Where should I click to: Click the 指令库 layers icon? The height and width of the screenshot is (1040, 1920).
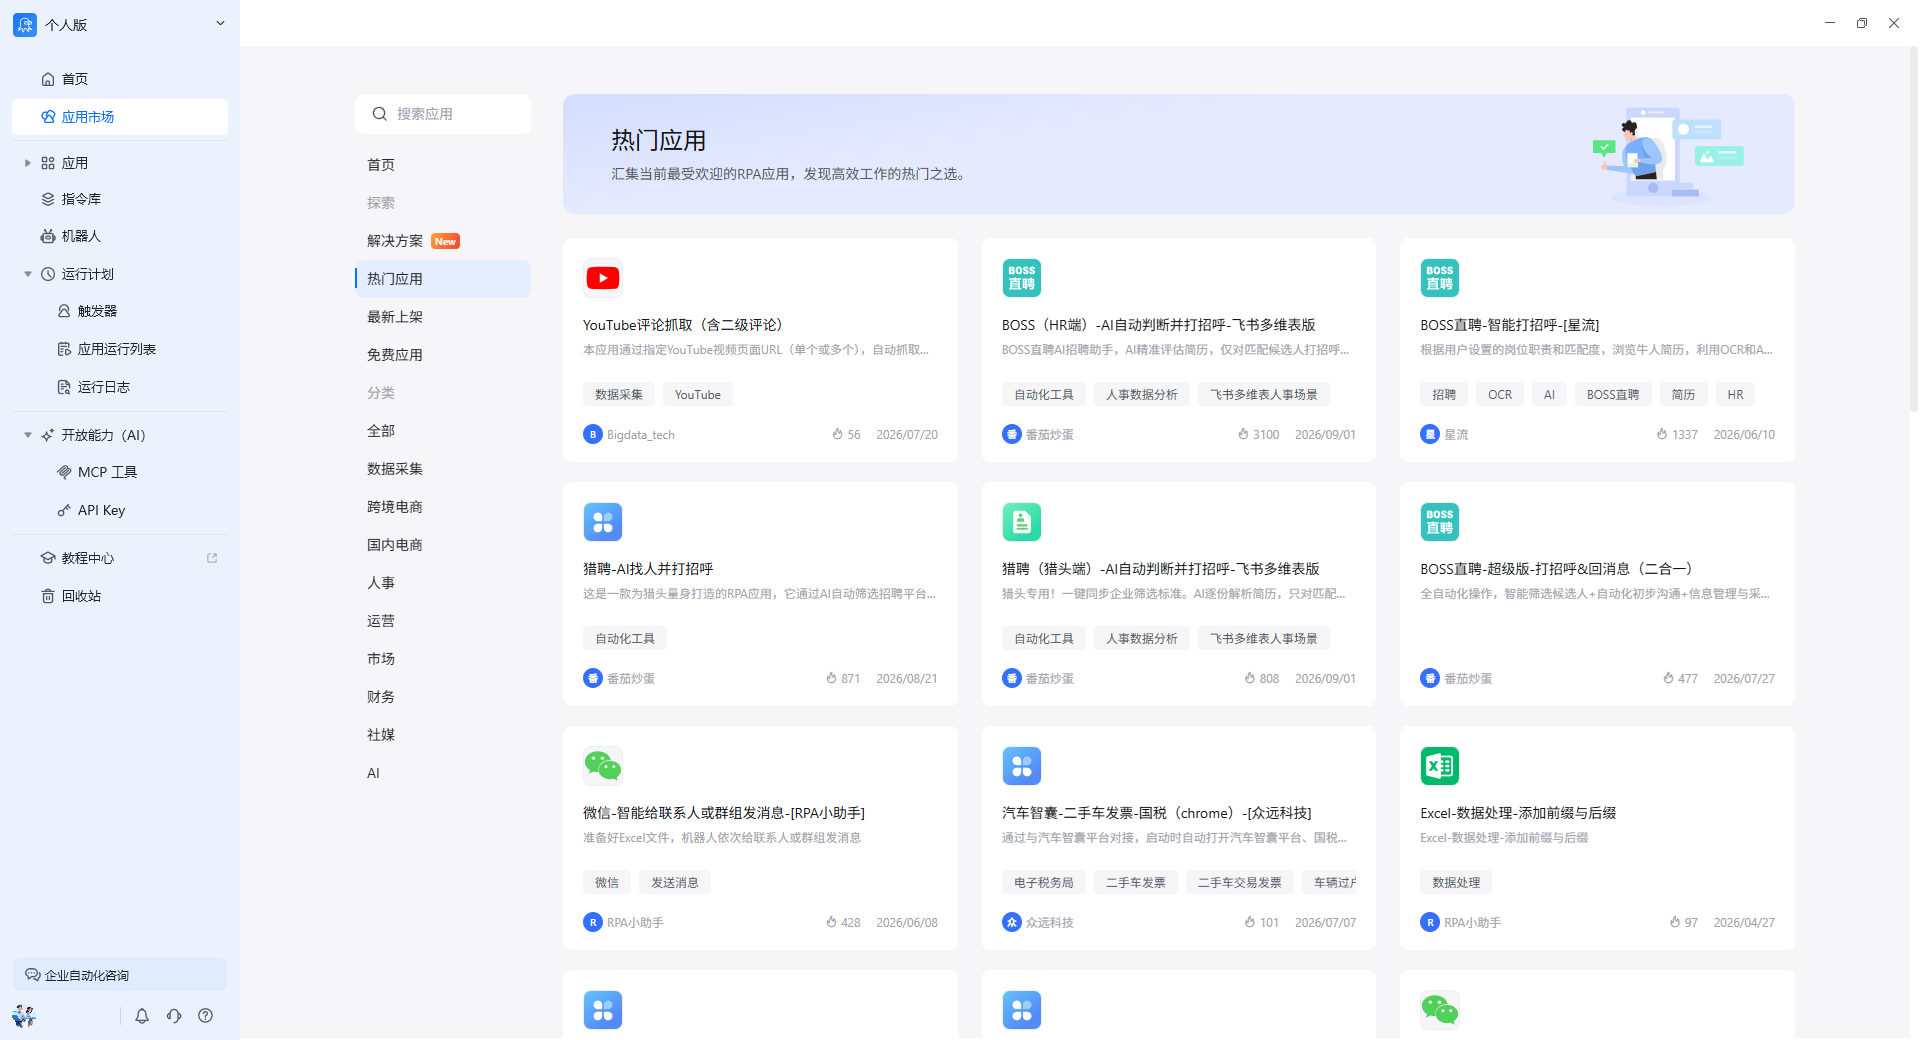pos(48,199)
